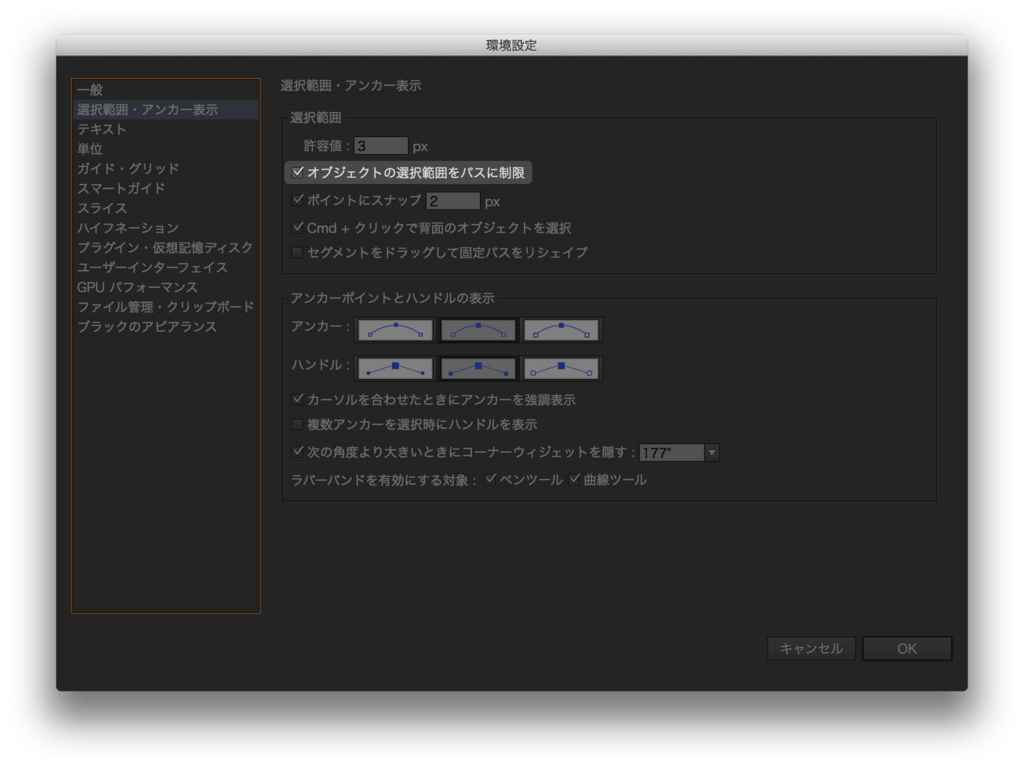Open the corner widget angle dropdown
Image resolution: width=1024 pixels, height=769 pixels.
[x=710, y=452]
